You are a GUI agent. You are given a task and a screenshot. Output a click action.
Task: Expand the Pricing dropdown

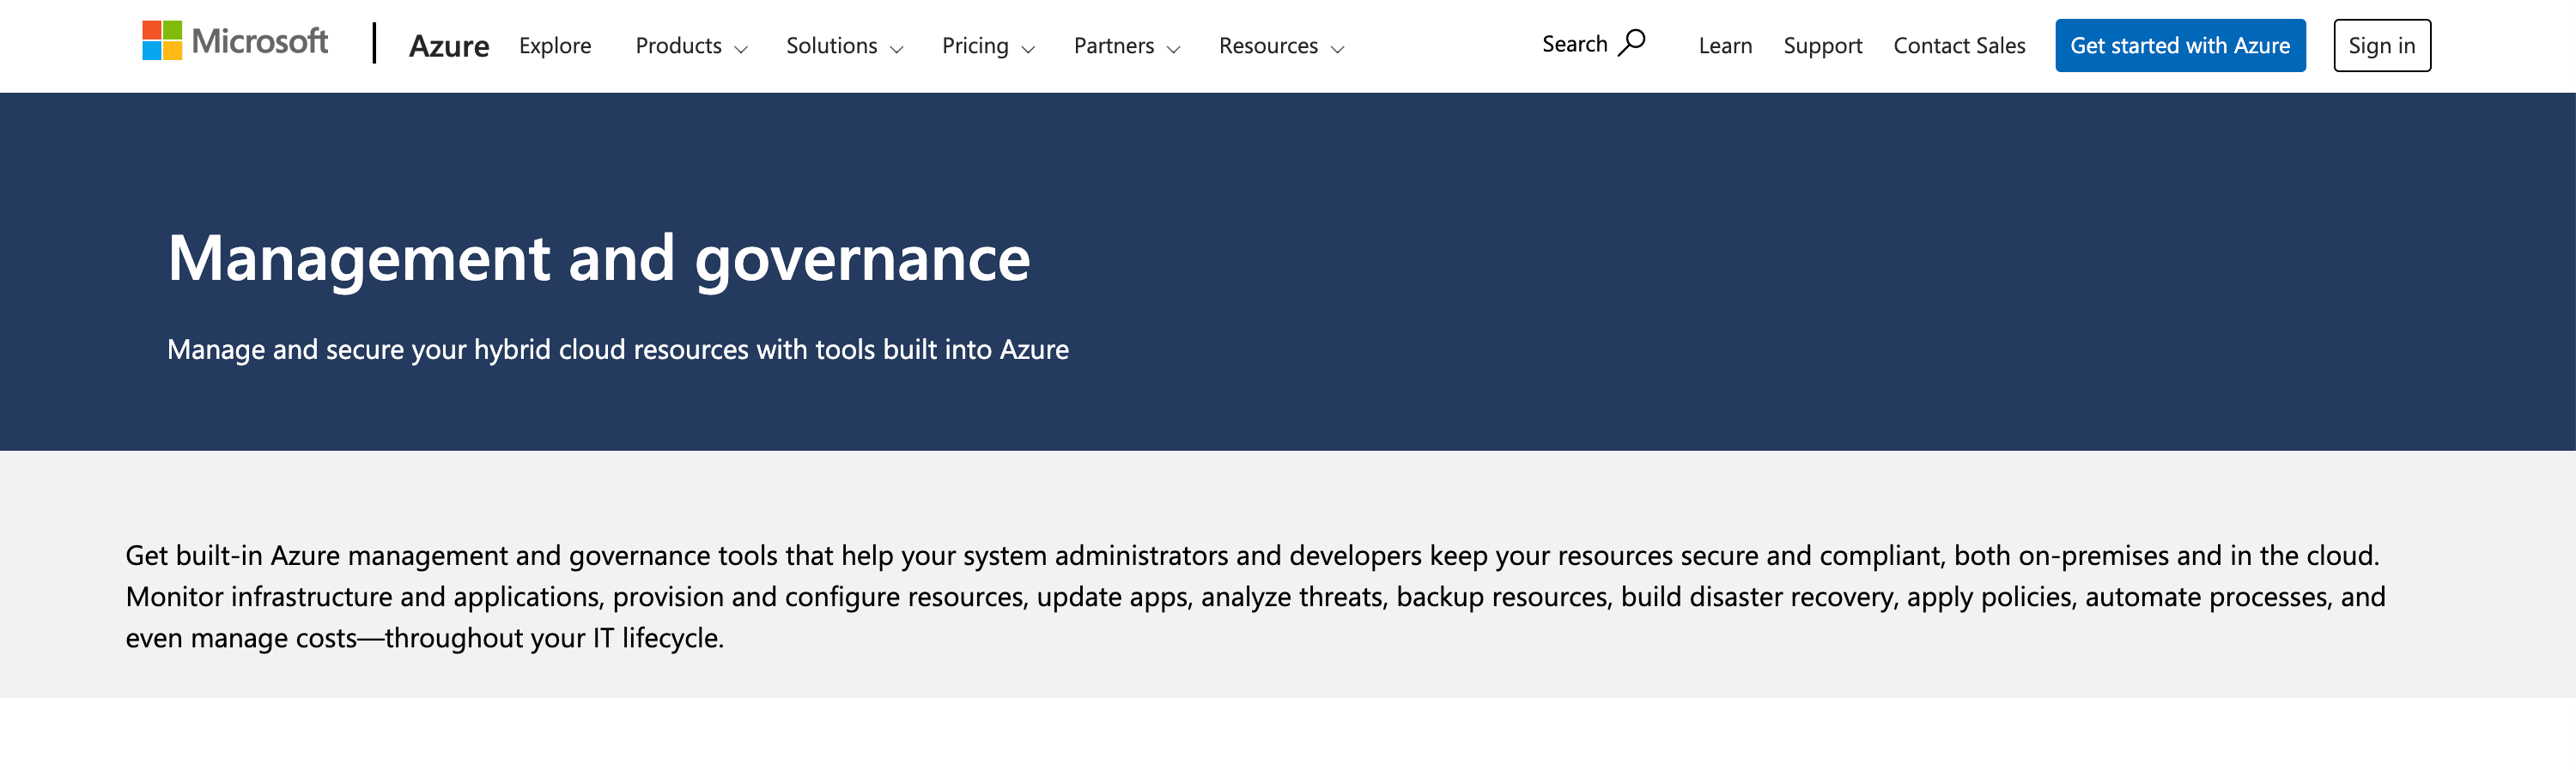coord(988,46)
